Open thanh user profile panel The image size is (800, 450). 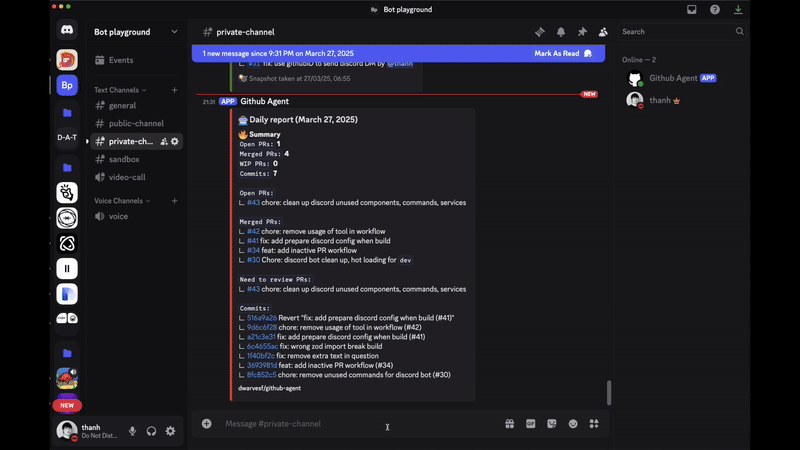tap(87, 431)
